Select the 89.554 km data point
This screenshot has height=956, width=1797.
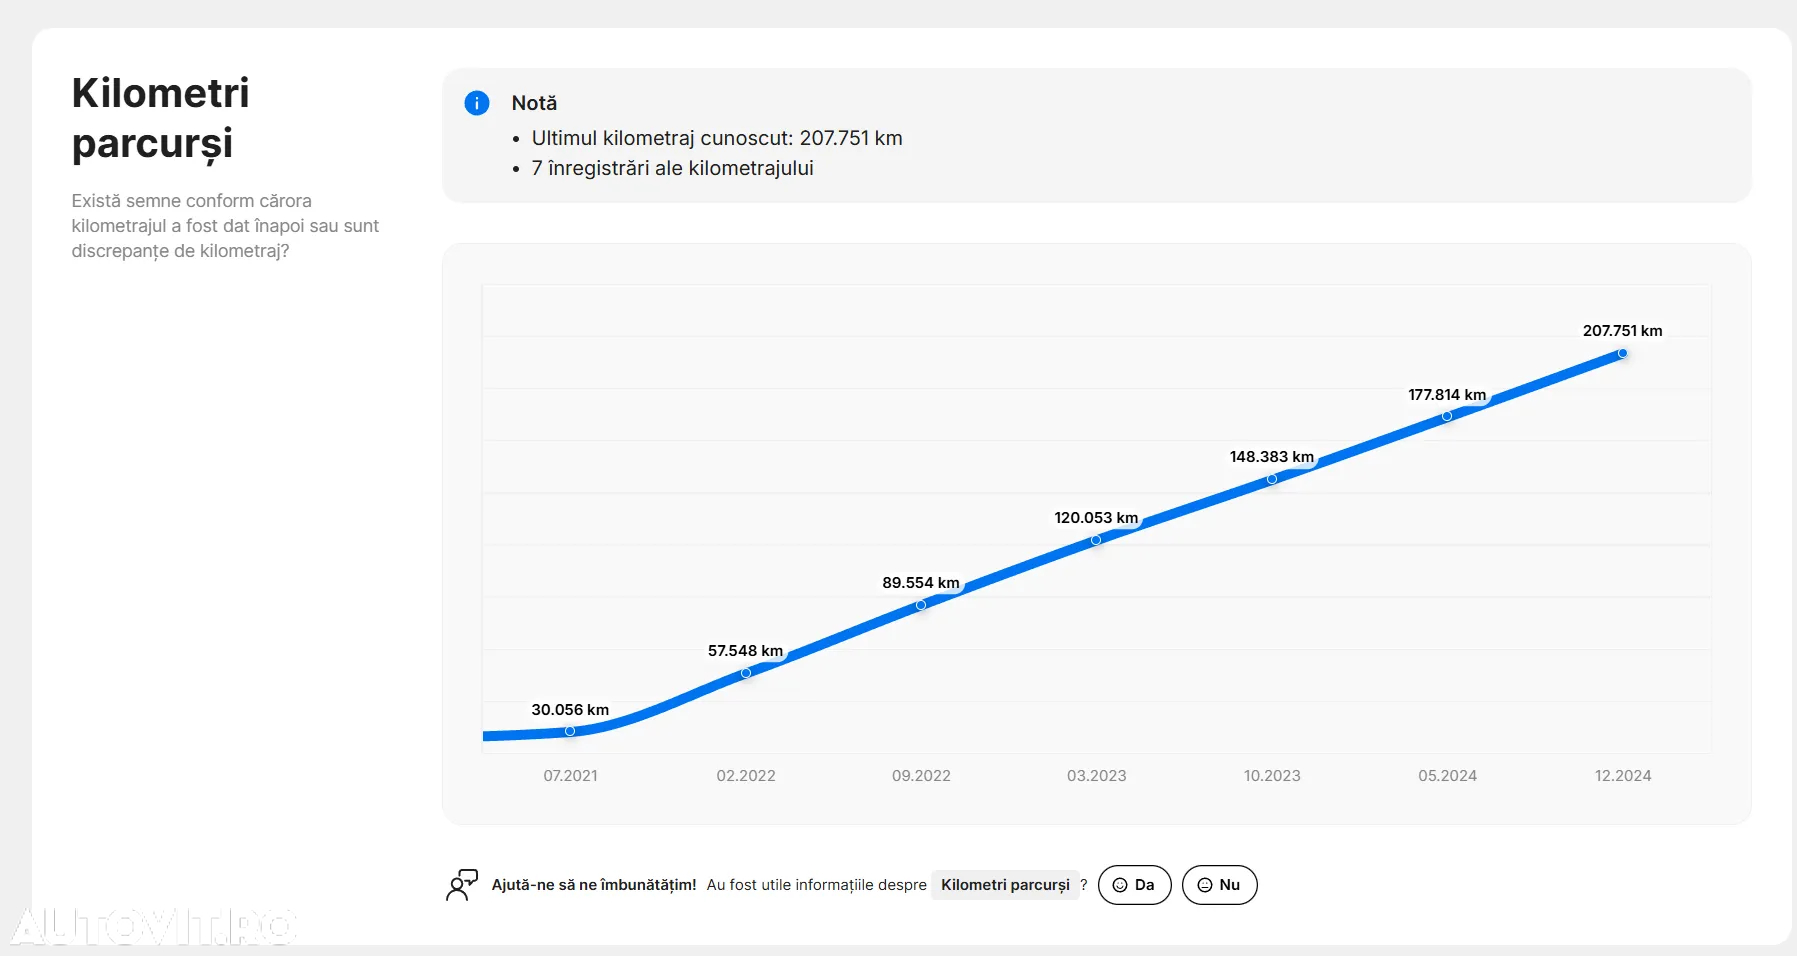pos(921,605)
